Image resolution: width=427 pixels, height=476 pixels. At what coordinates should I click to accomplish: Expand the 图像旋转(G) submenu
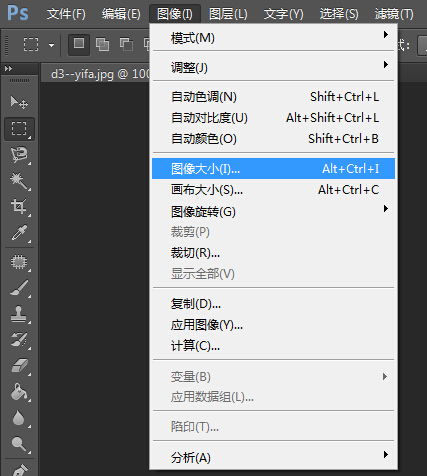273,211
